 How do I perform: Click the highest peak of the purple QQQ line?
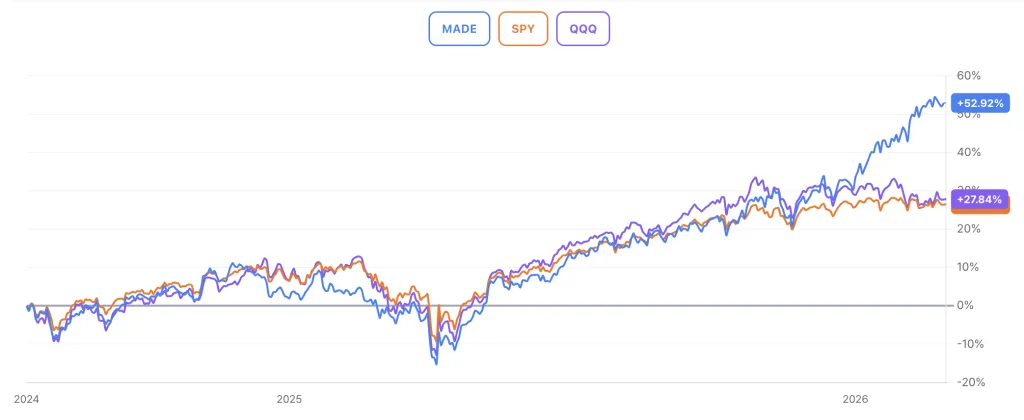pyautogui.click(x=752, y=180)
